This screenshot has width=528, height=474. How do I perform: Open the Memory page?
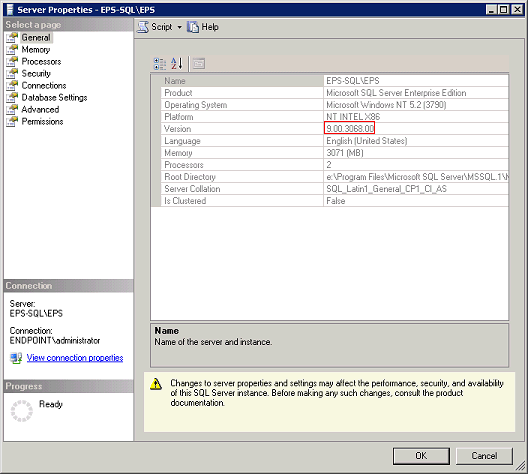click(36, 49)
